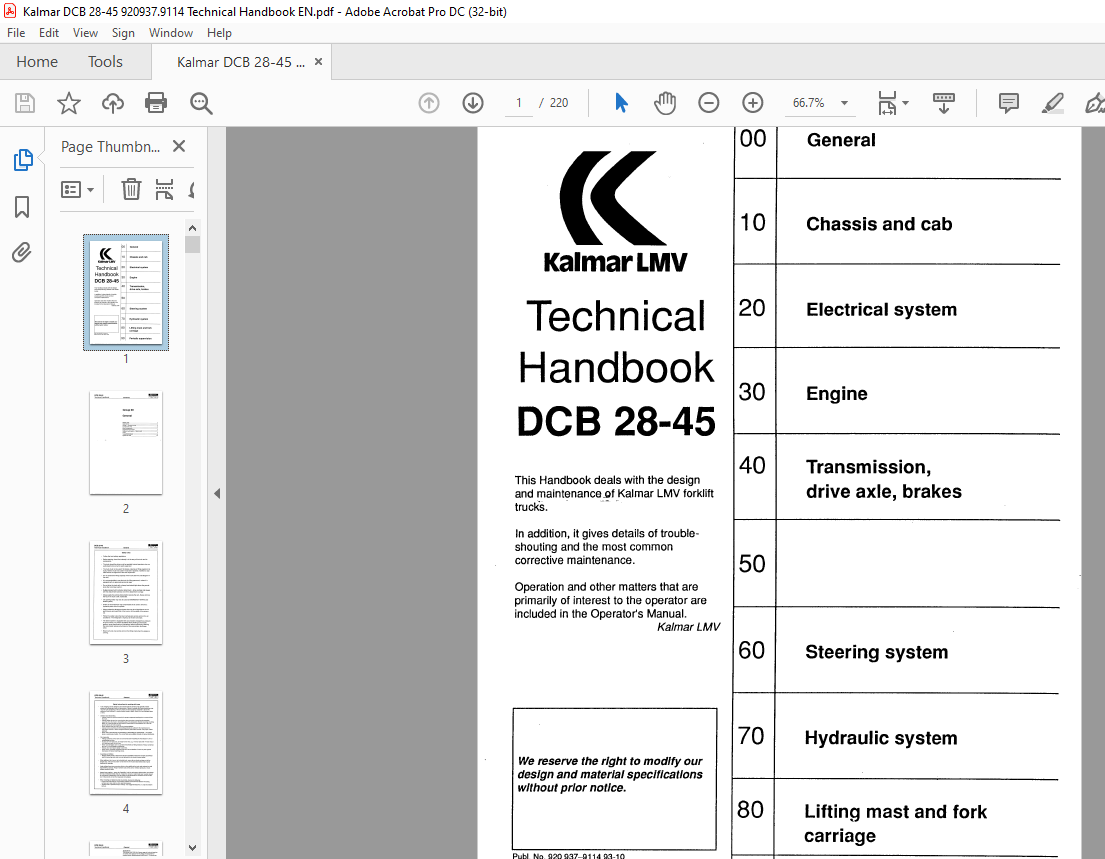The width and height of the screenshot is (1105, 859).
Task: Add the document to starred favorites
Action: (x=68, y=104)
